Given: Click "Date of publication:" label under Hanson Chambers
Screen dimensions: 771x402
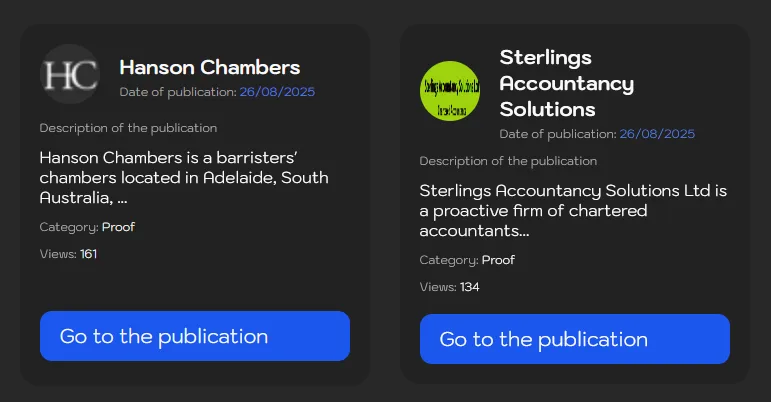Looking at the screenshot, I should 177,92.
